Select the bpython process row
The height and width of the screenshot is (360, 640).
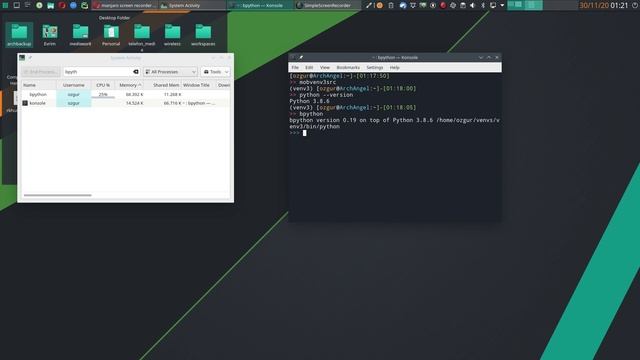126,94
